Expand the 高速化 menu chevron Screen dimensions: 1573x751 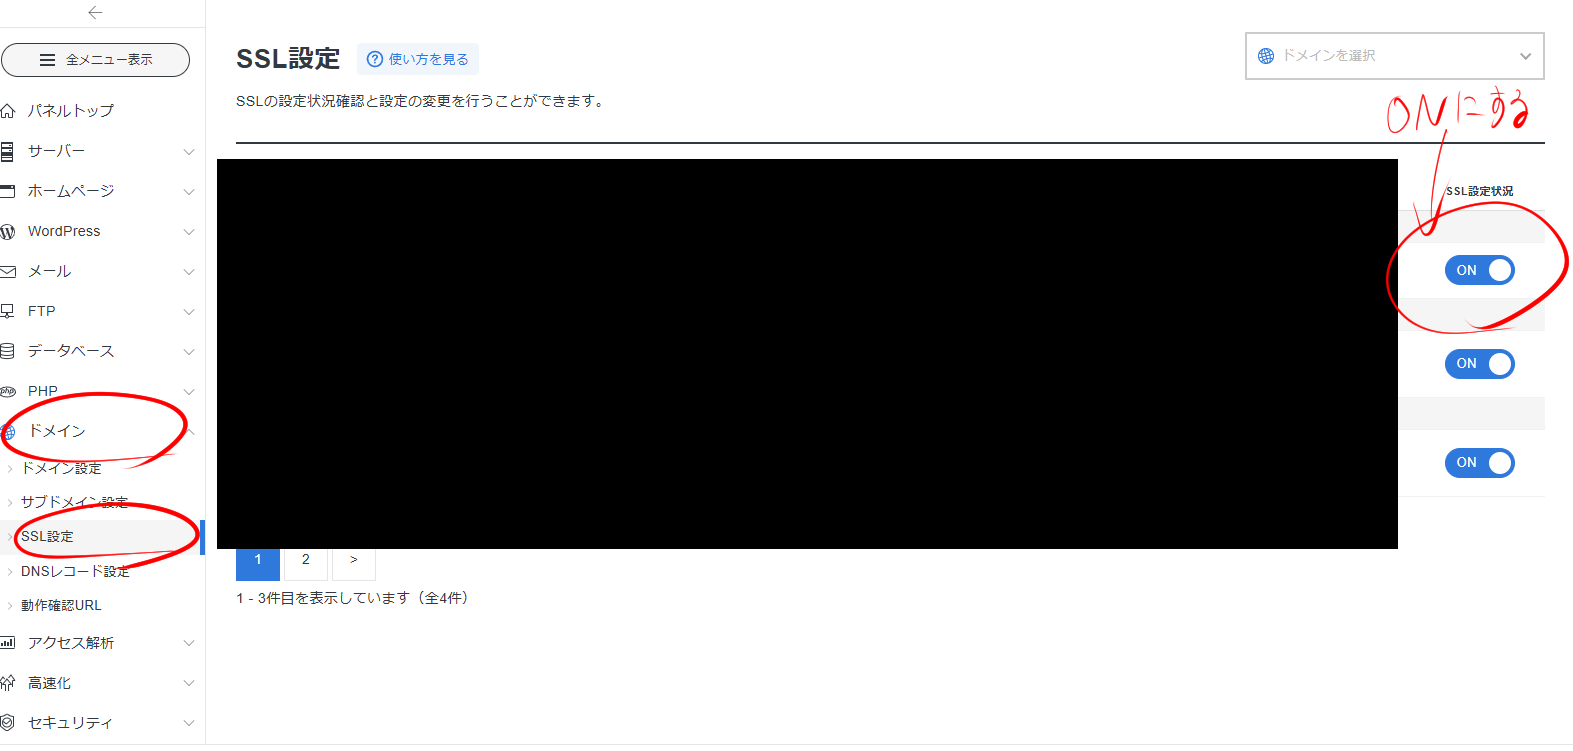click(189, 683)
